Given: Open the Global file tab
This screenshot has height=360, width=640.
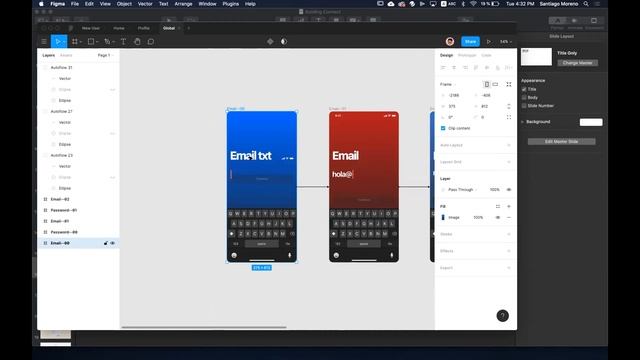Looking at the screenshot, I should click(x=169, y=28).
